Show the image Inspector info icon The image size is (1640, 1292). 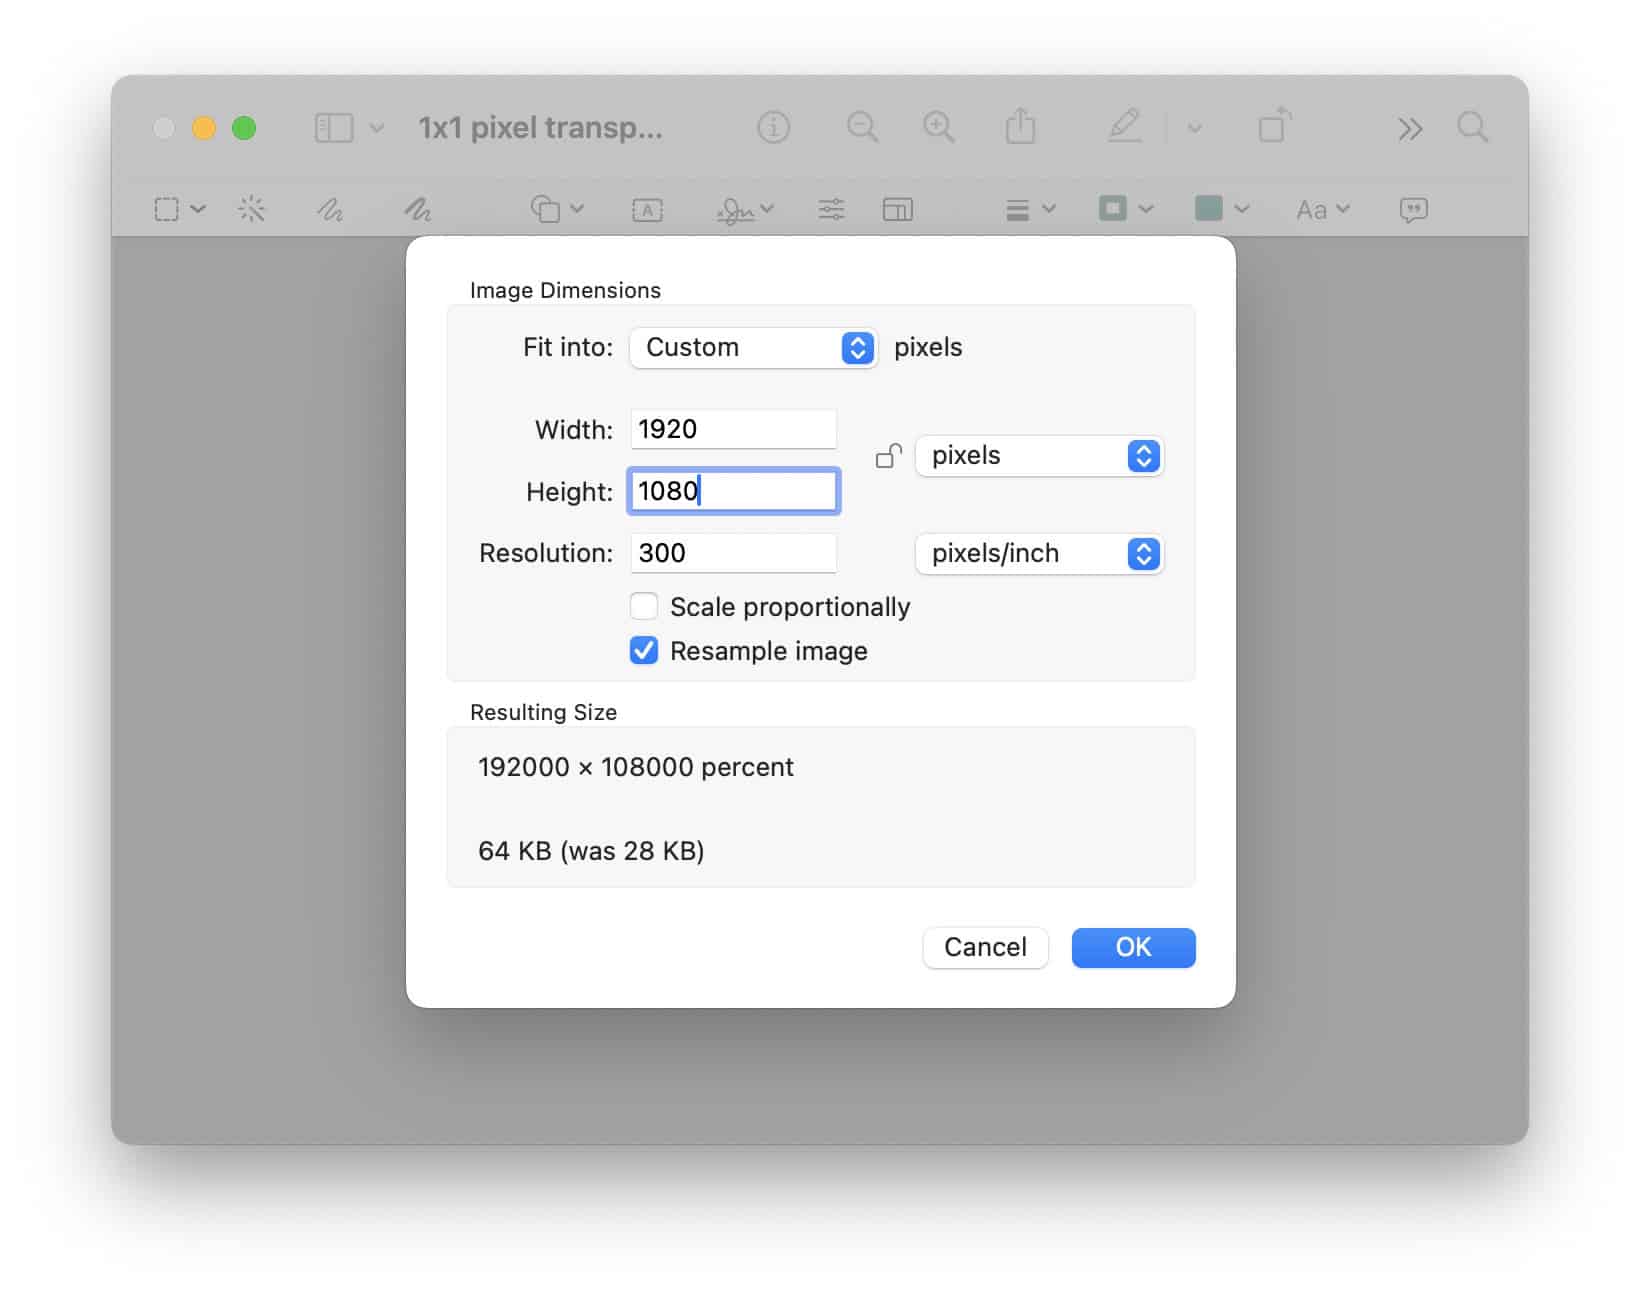point(773,127)
